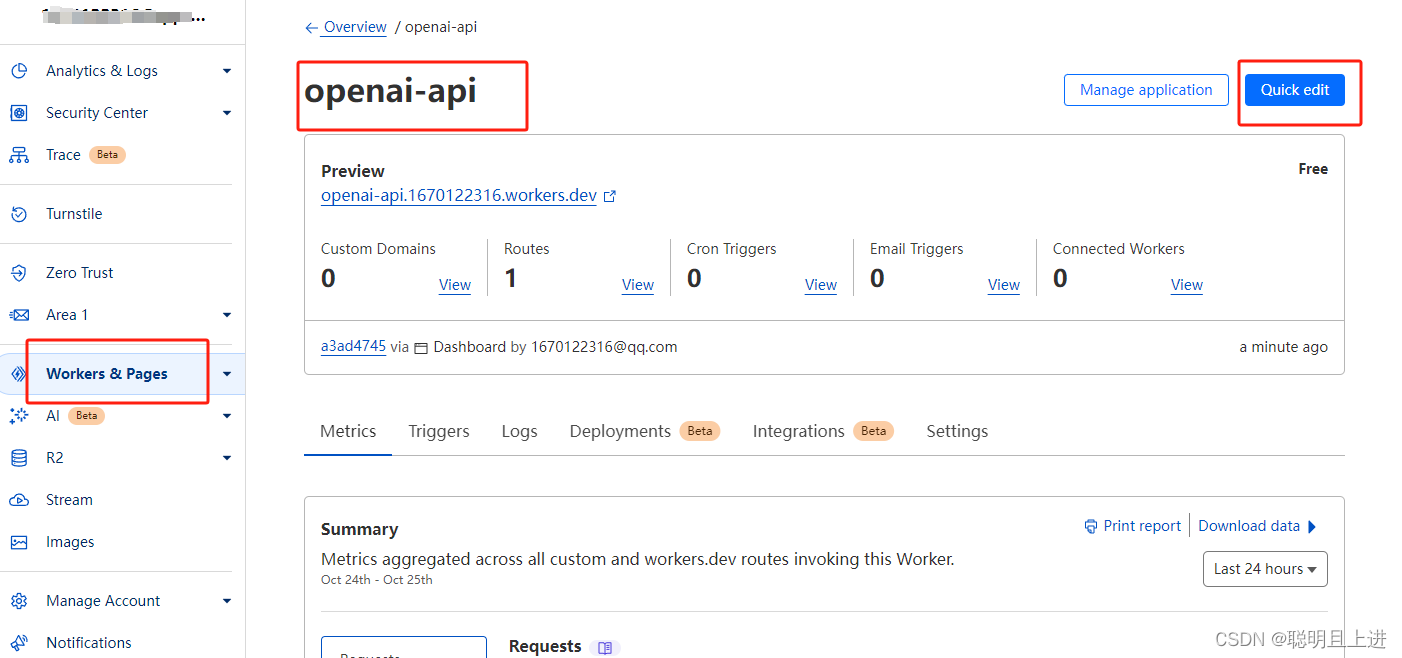The width and height of the screenshot is (1402, 658).
Task: Expand the AI menu arrow
Action: tap(227, 416)
